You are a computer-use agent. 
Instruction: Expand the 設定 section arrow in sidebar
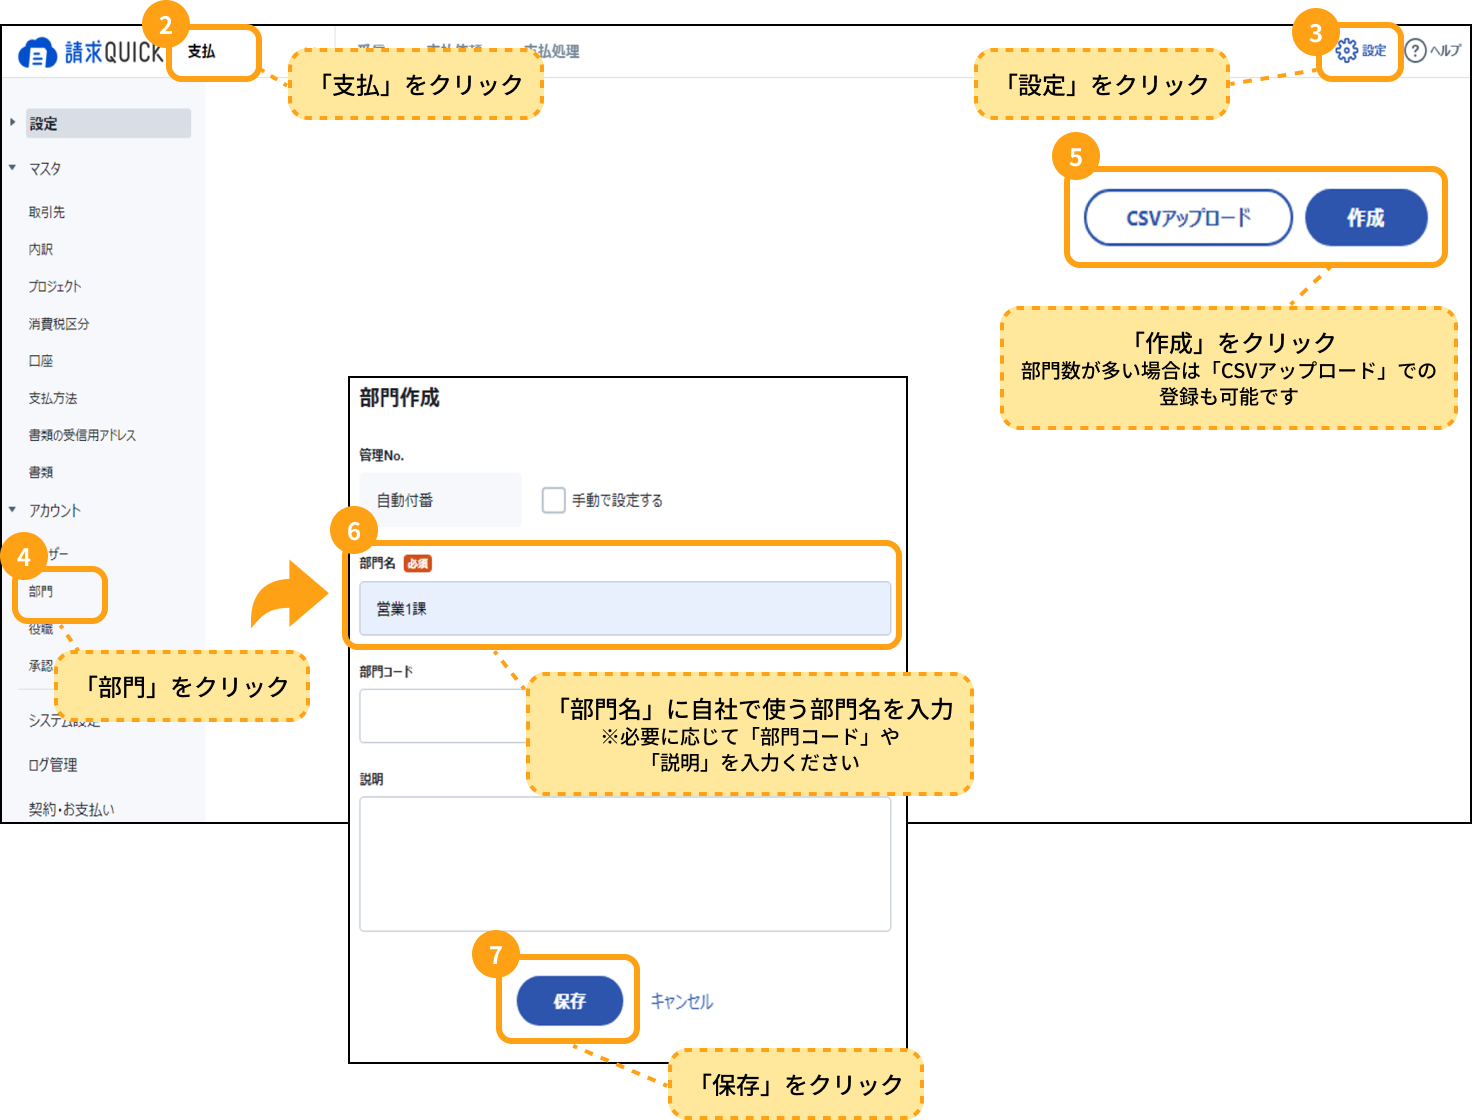13,123
